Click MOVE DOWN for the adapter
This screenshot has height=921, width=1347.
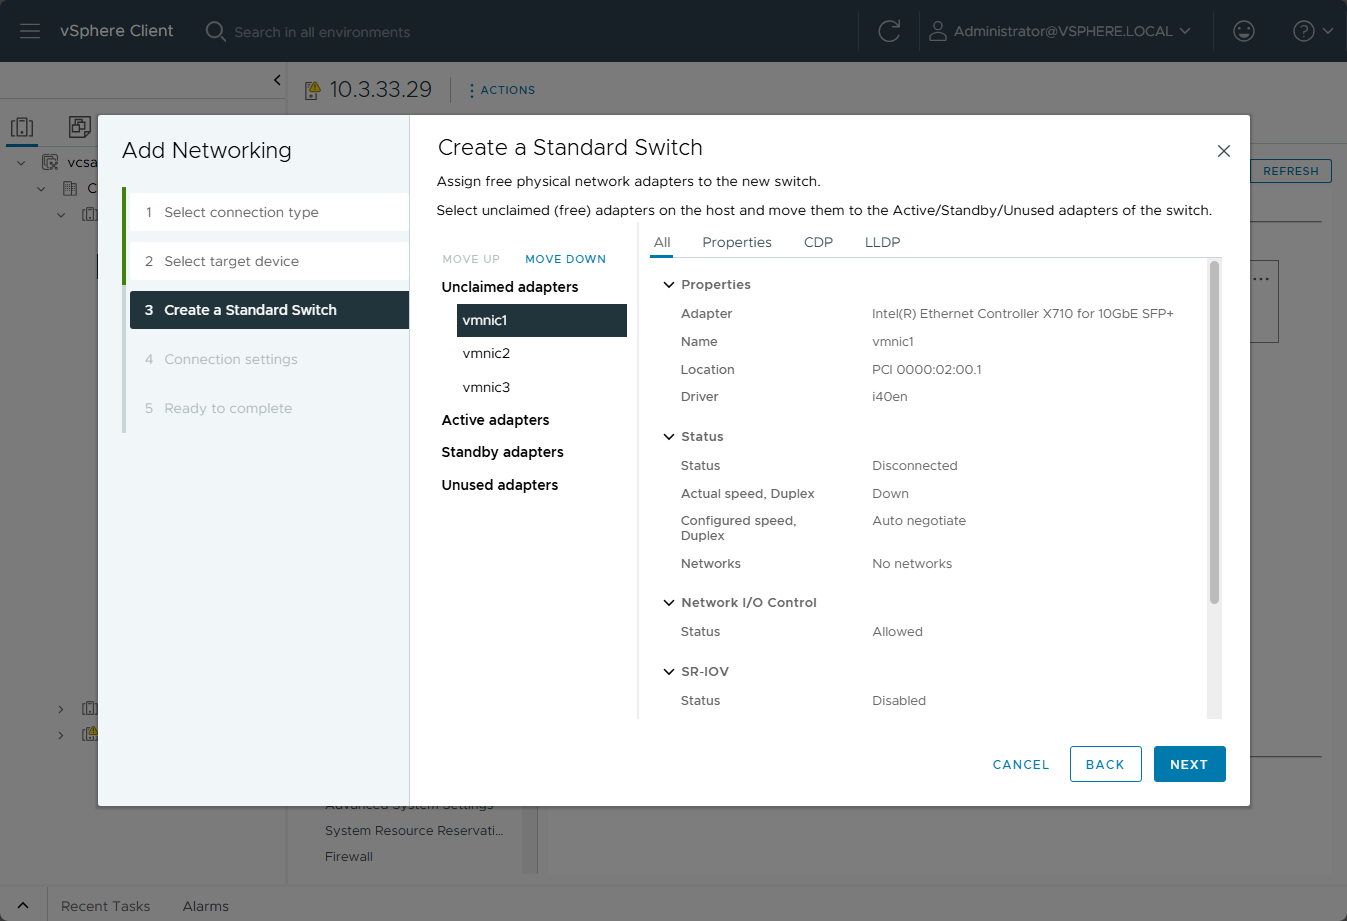tap(565, 259)
